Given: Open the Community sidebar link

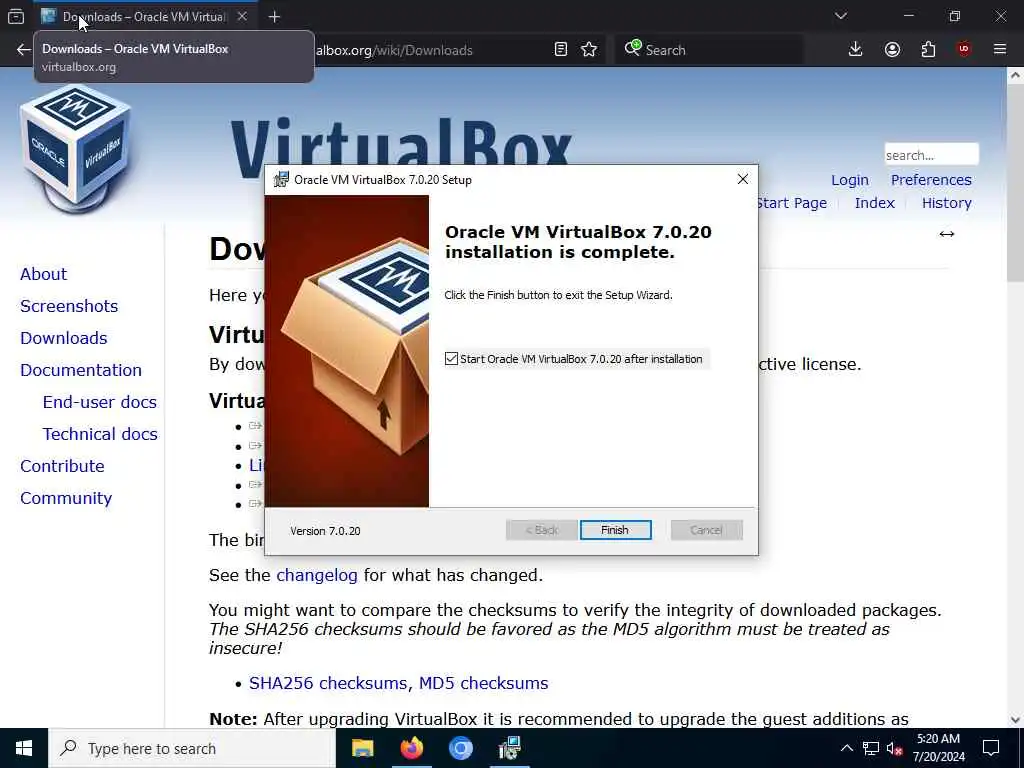Looking at the screenshot, I should tap(66, 498).
